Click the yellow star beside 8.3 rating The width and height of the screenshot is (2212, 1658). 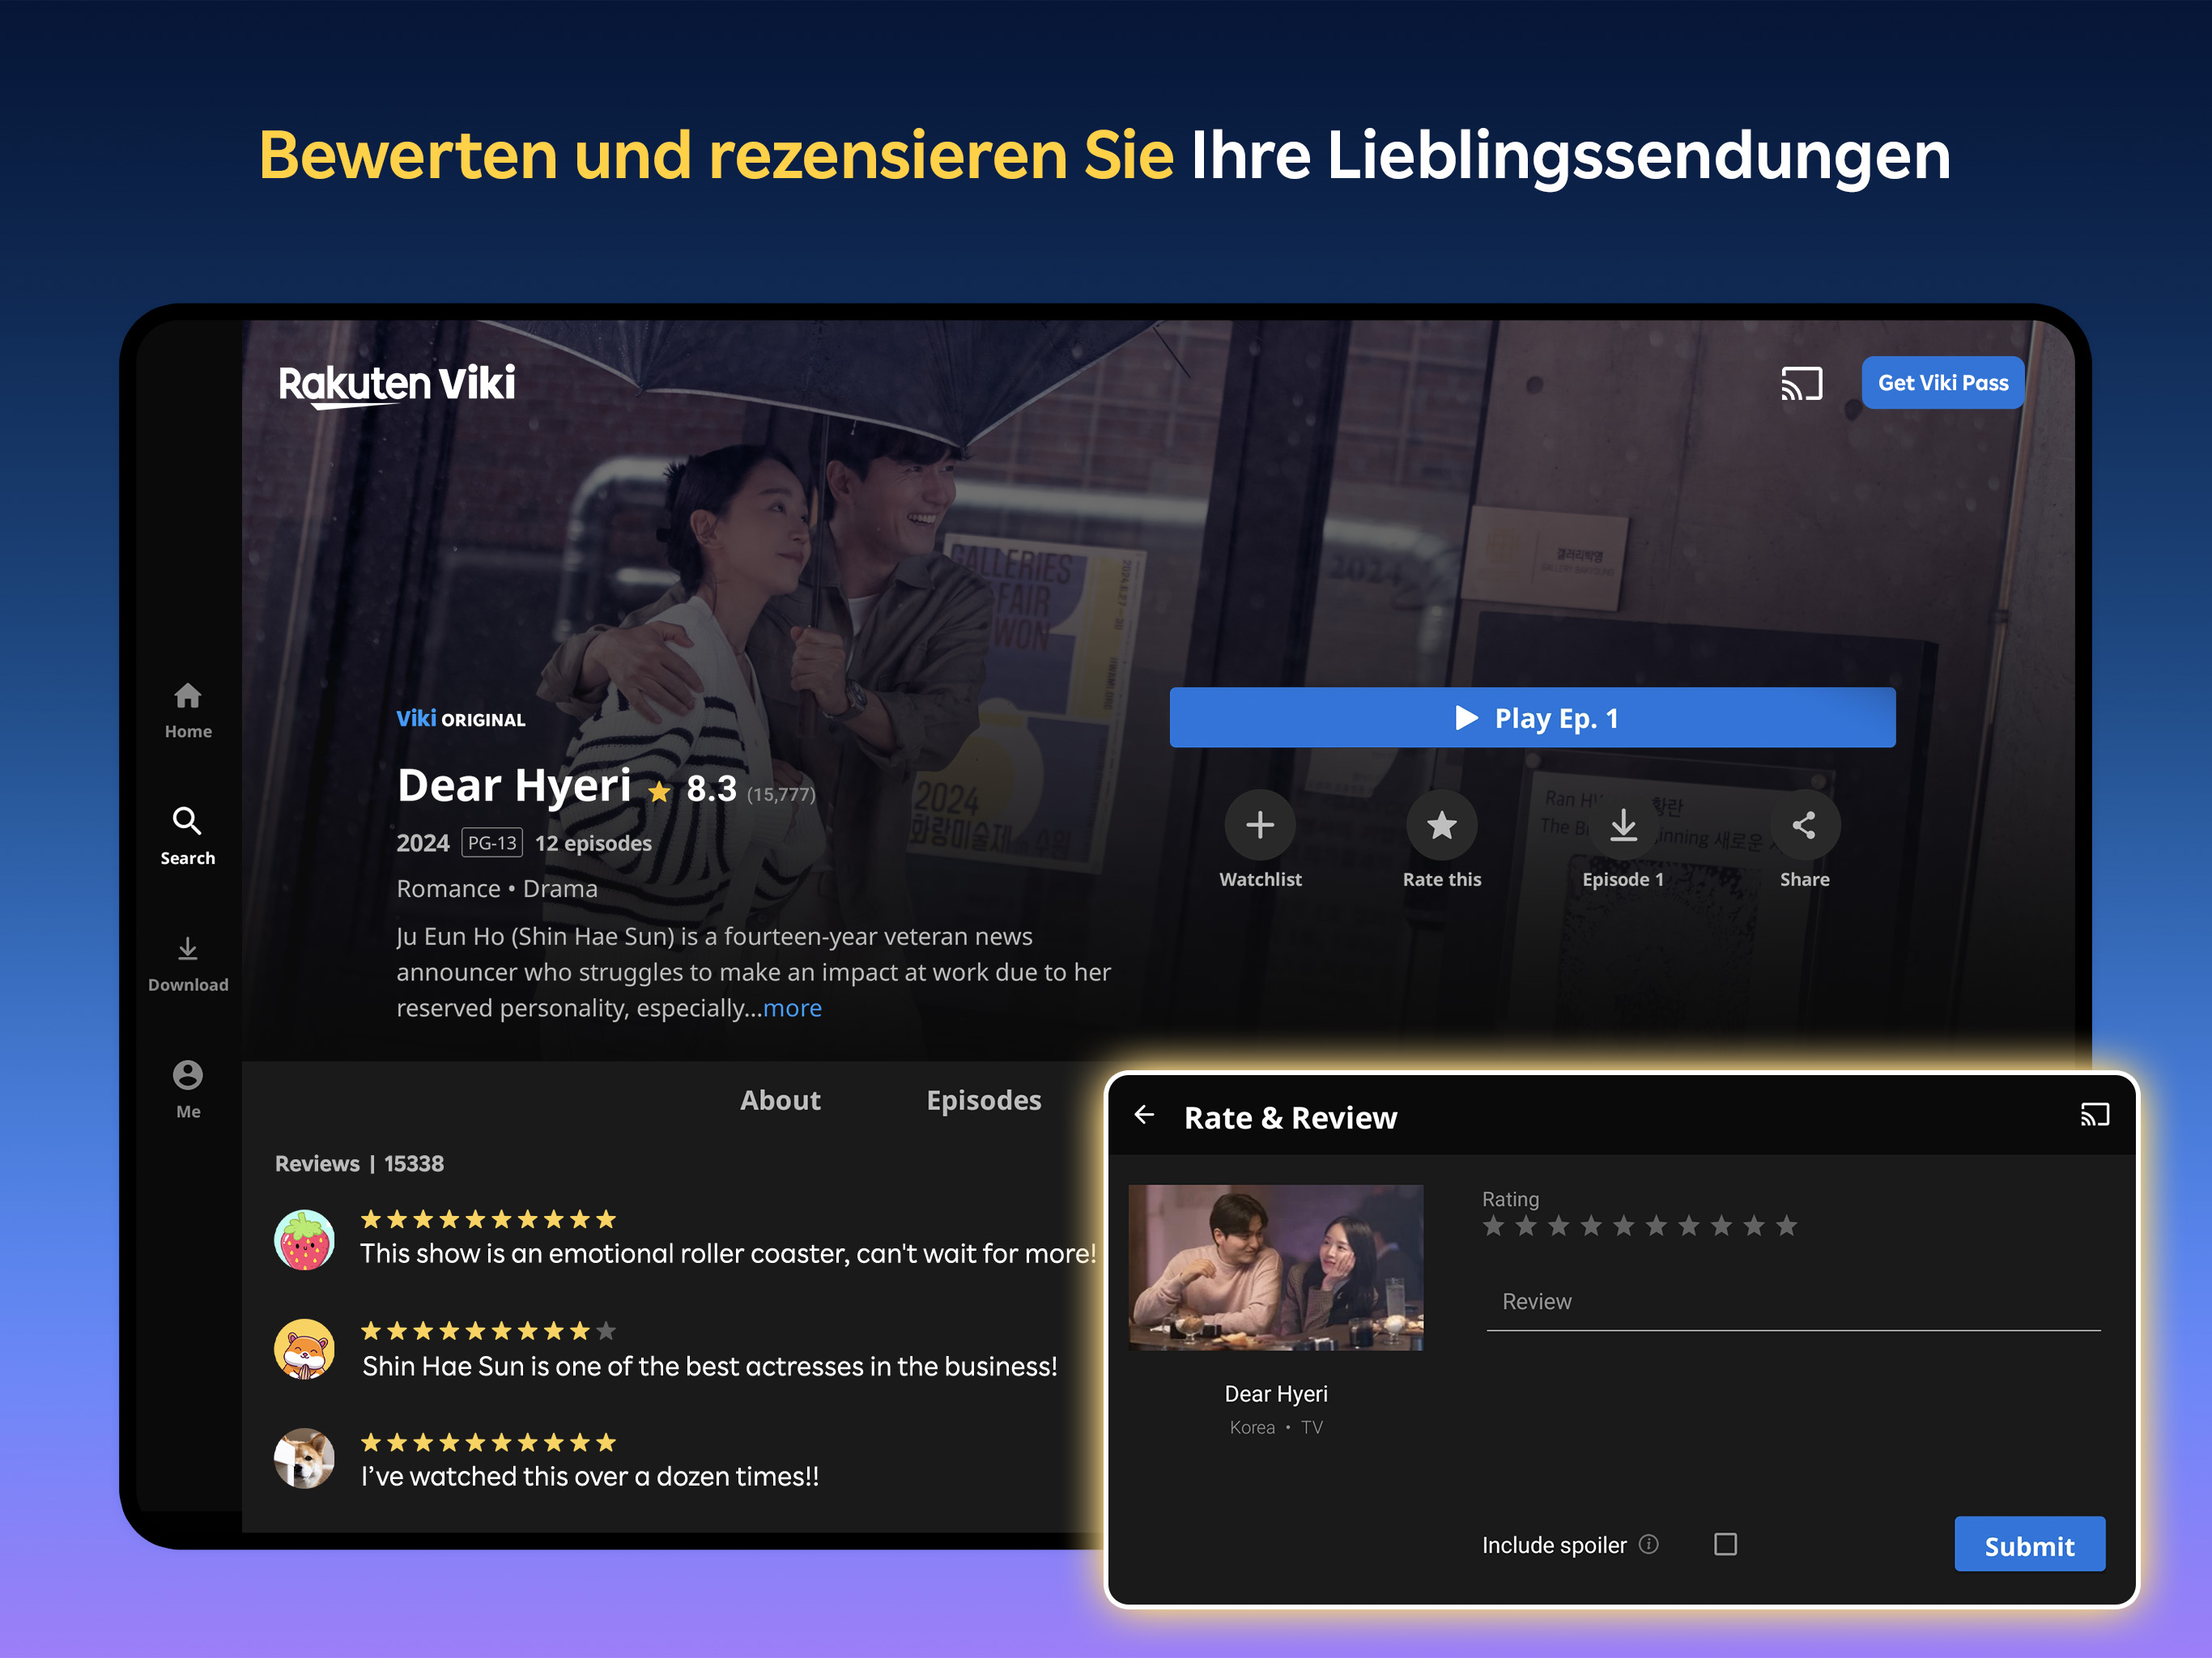(x=659, y=792)
